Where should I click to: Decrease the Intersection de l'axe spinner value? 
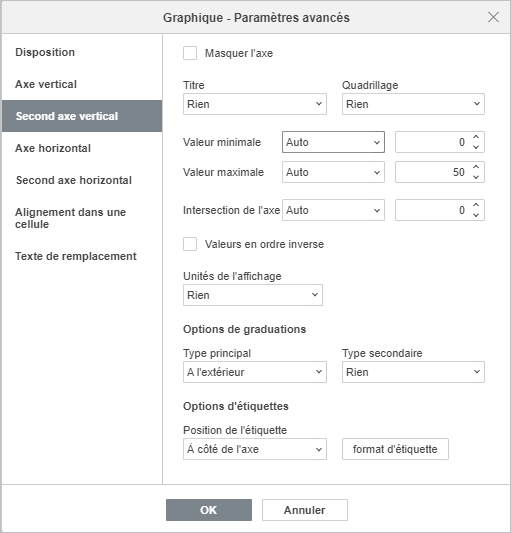pyautogui.click(x=476, y=215)
